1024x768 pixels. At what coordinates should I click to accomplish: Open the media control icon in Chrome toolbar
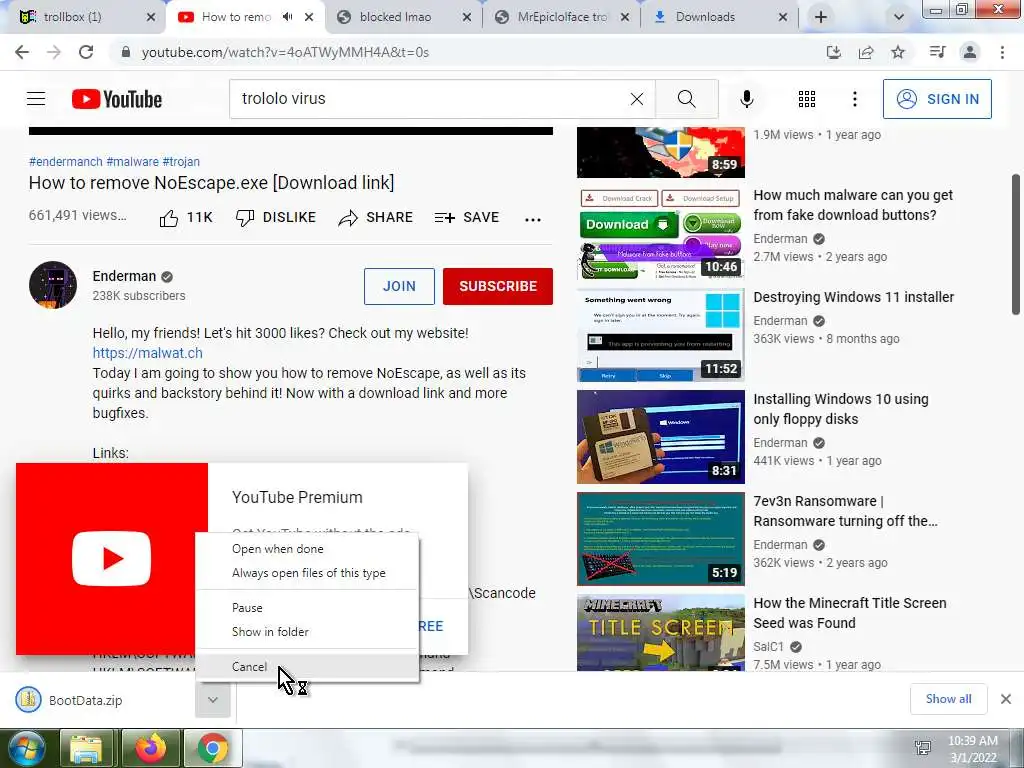tap(937, 52)
